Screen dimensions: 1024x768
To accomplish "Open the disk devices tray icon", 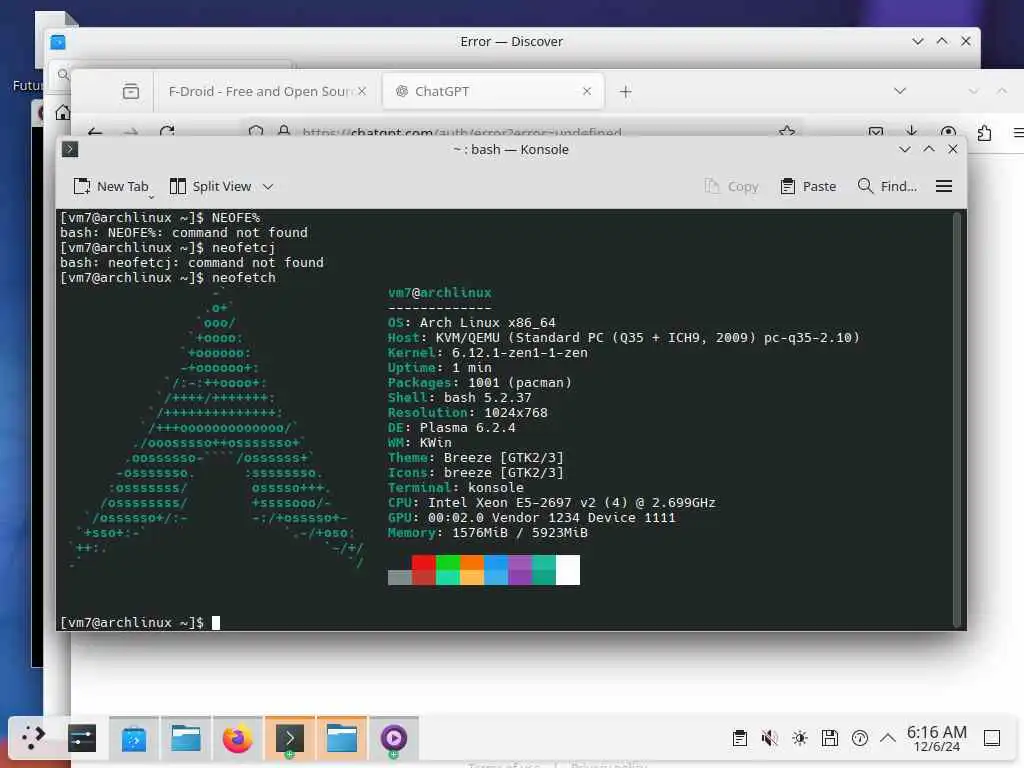I will pyautogui.click(x=830, y=738).
